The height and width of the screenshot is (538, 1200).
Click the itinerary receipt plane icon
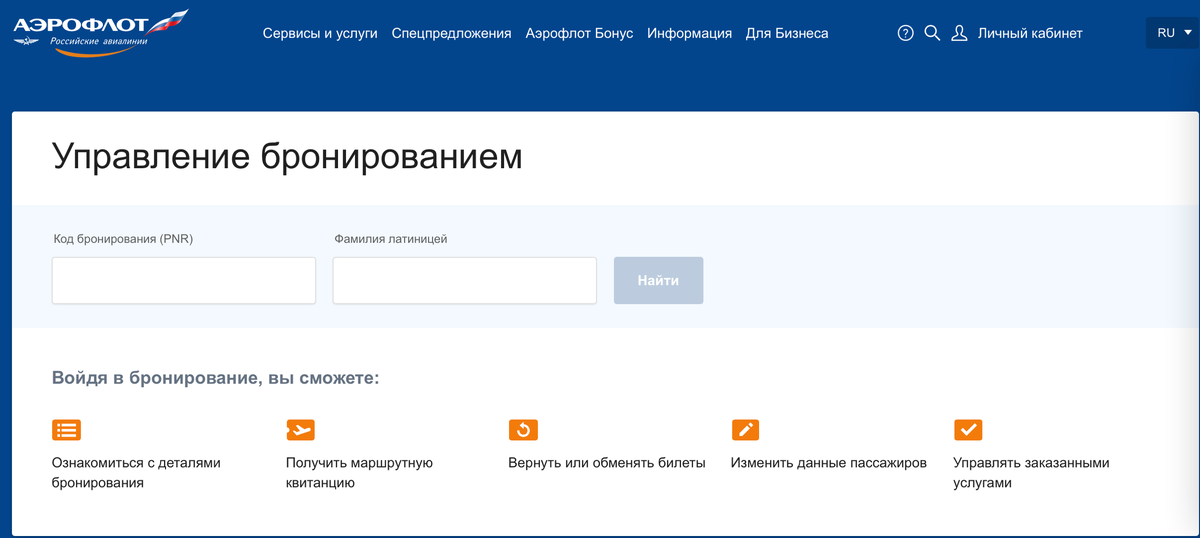(x=300, y=430)
